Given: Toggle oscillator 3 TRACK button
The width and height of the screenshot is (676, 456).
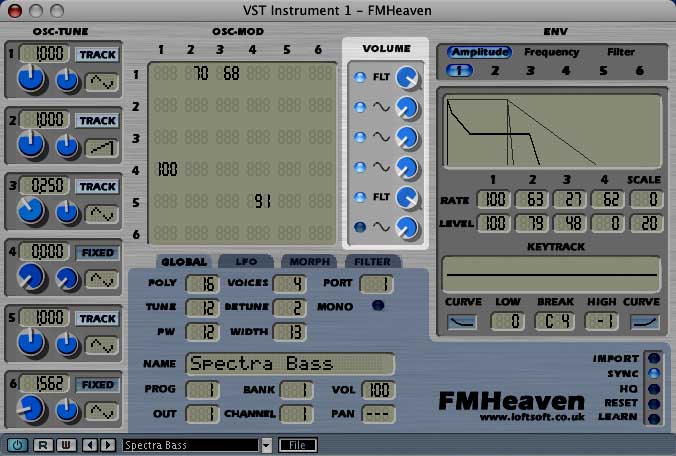Looking at the screenshot, I should pos(97,187).
